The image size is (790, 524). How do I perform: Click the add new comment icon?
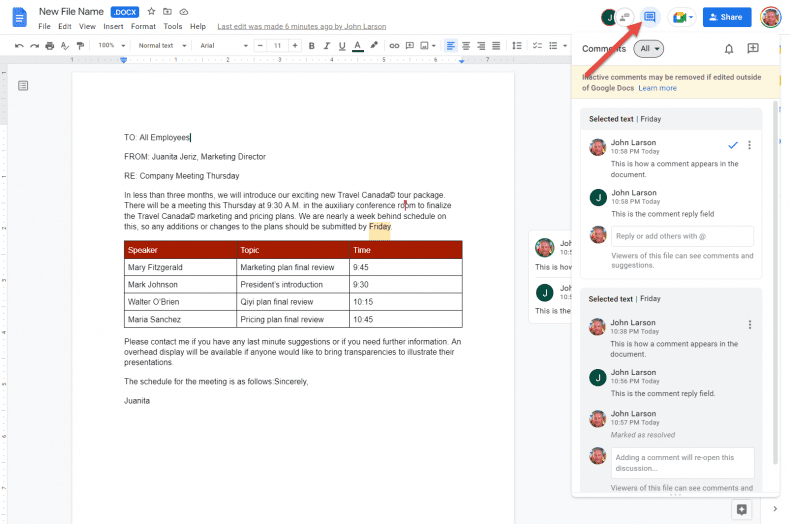[x=753, y=48]
